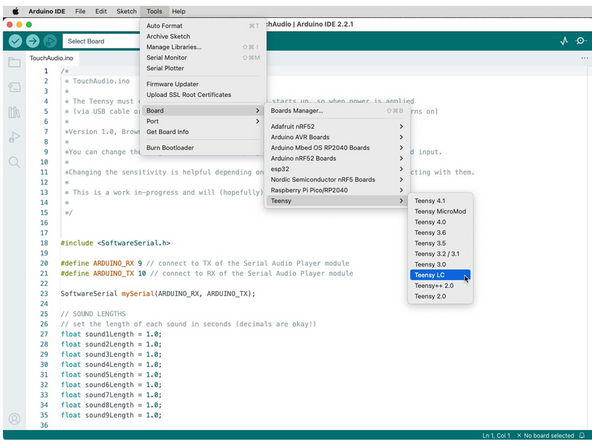Open the Serial Monitor toolbar icon
The width and height of the screenshot is (592, 444).
(581, 41)
